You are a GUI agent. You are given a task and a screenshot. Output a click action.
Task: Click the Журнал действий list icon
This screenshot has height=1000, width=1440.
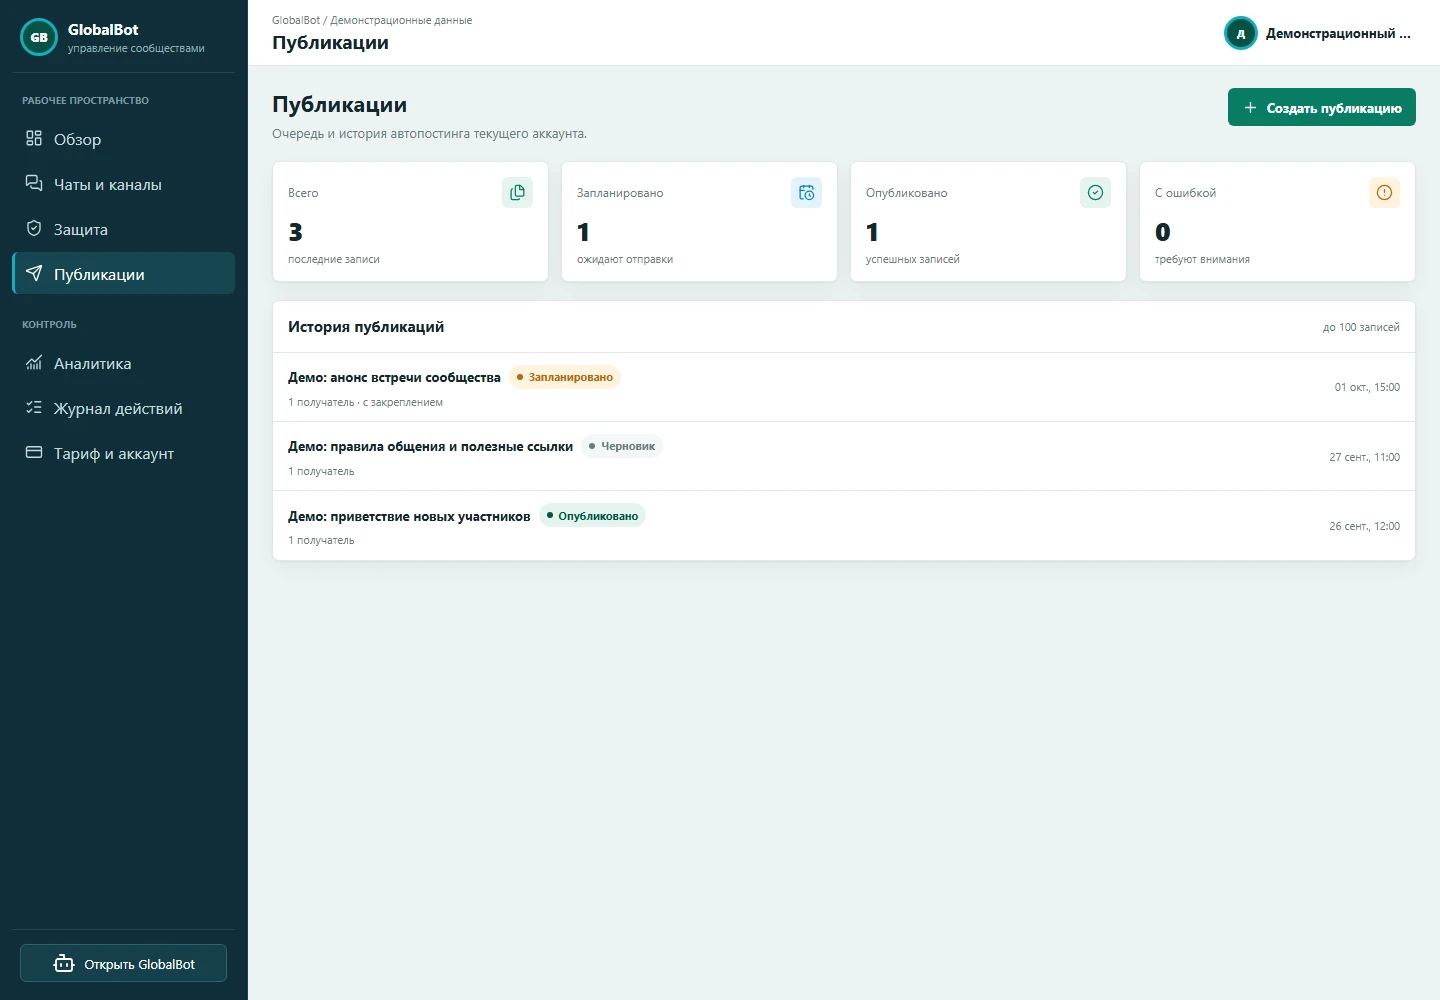point(34,407)
